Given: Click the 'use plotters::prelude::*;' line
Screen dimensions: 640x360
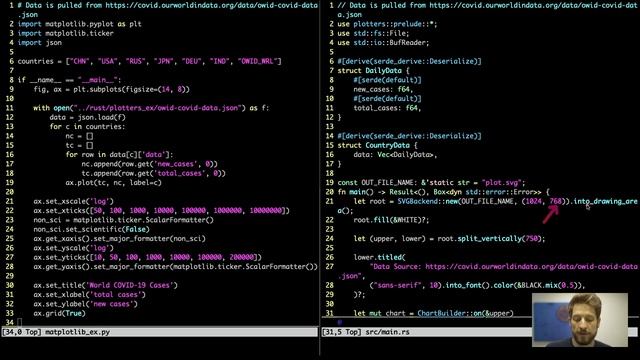Looking at the screenshot, I should [x=387, y=24].
